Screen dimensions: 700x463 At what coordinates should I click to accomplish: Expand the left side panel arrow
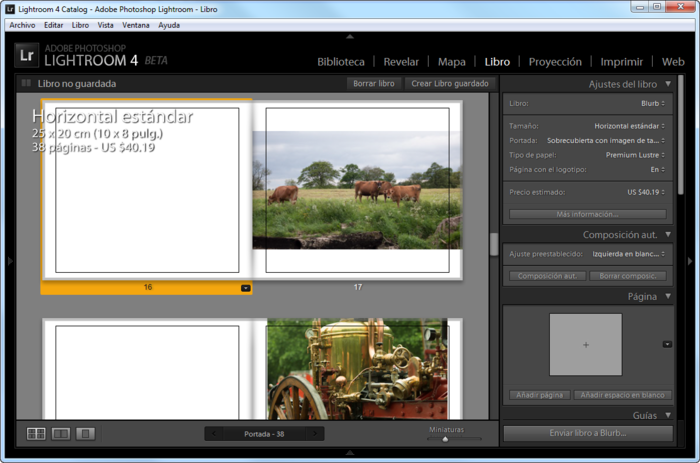[x=10, y=261]
